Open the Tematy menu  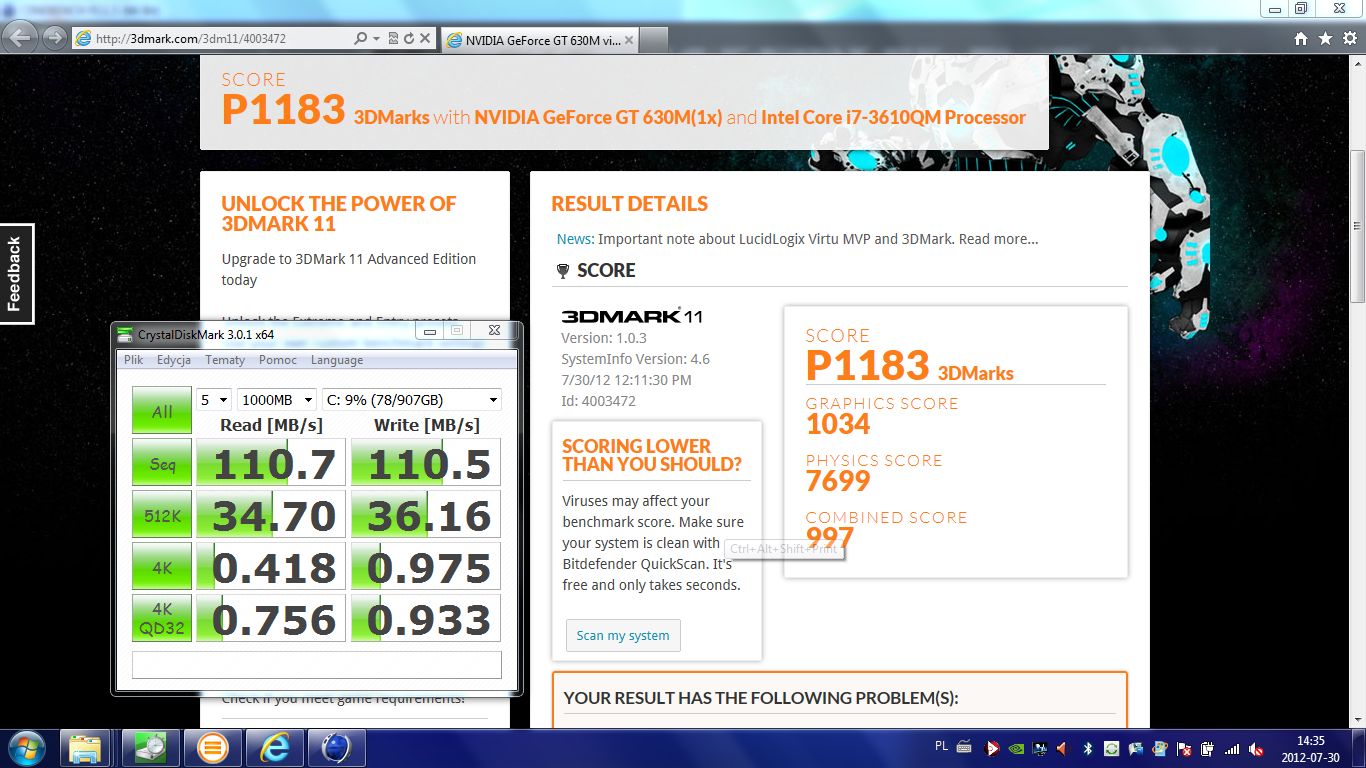[225, 360]
